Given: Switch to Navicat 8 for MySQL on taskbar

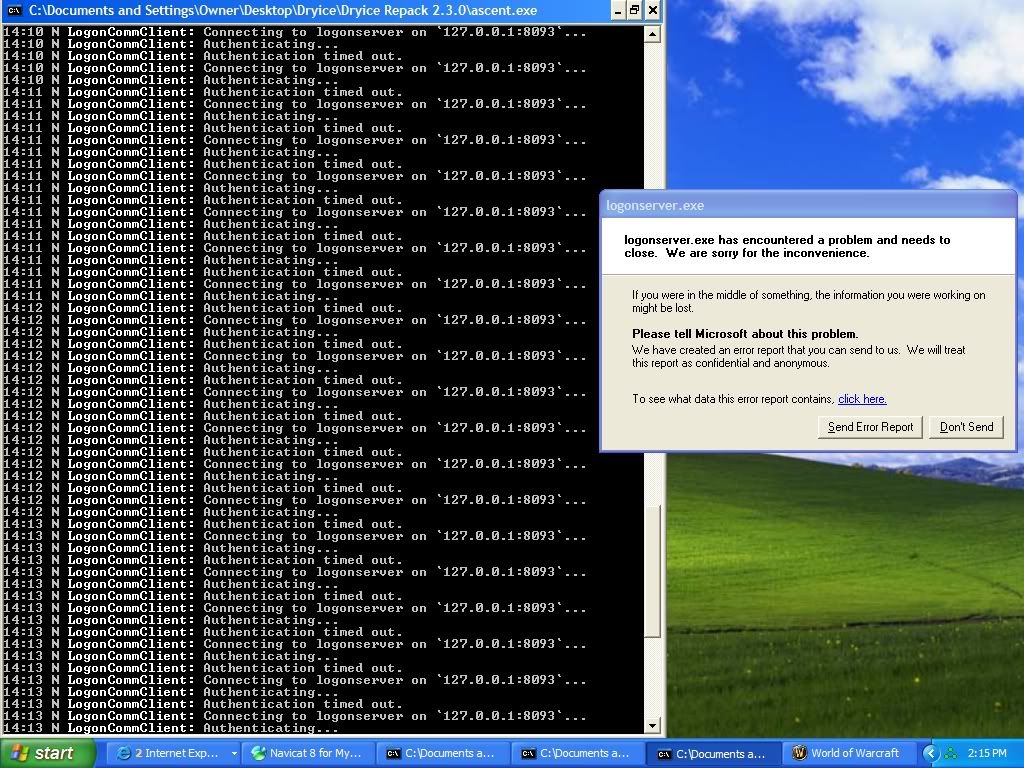Looking at the screenshot, I should pos(307,753).
